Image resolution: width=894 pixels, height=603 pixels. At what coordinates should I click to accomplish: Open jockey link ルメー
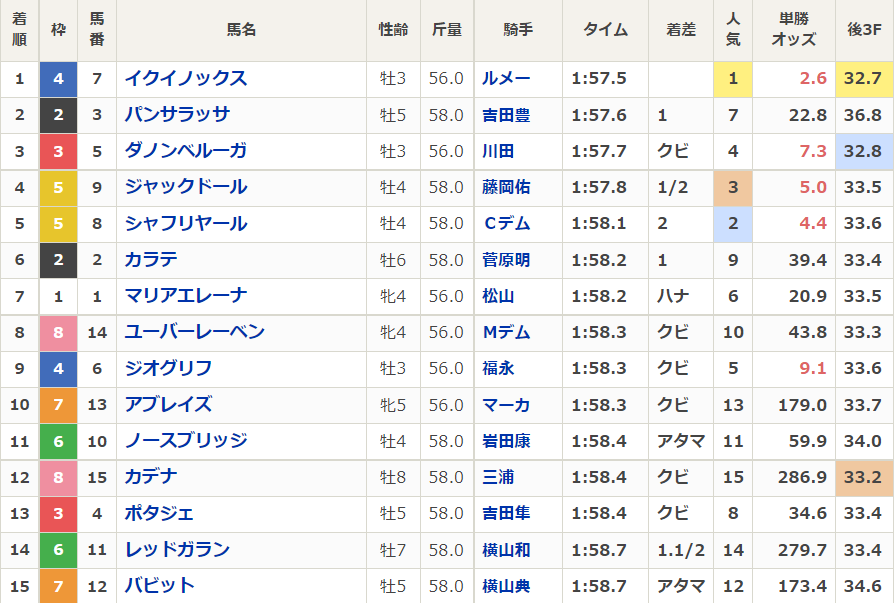point(506,78)
